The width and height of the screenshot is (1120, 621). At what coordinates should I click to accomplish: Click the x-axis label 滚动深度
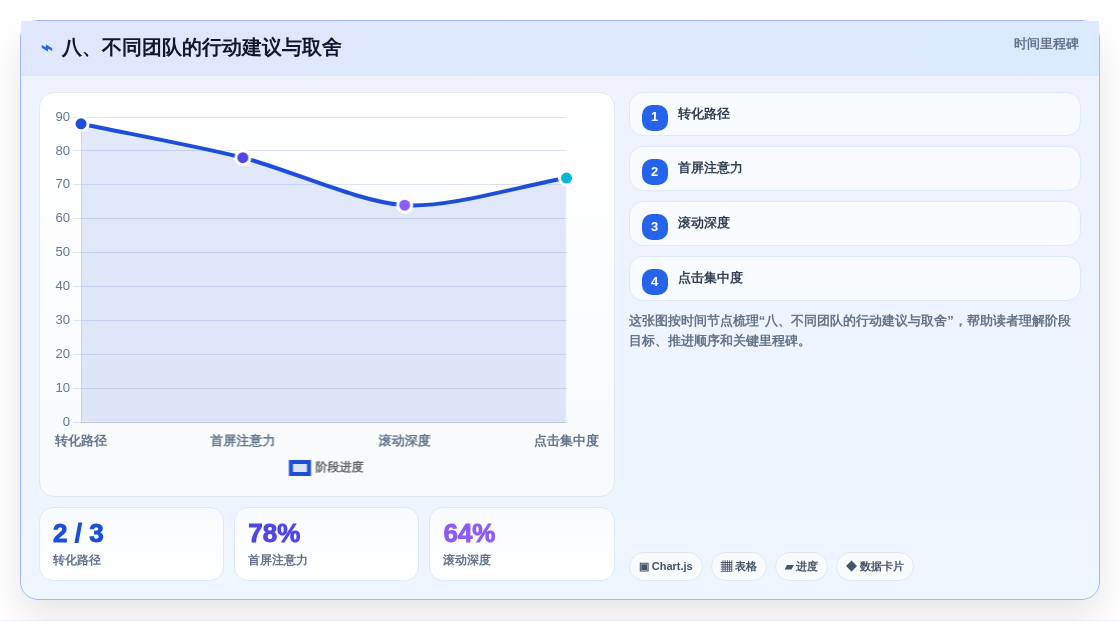404,441
